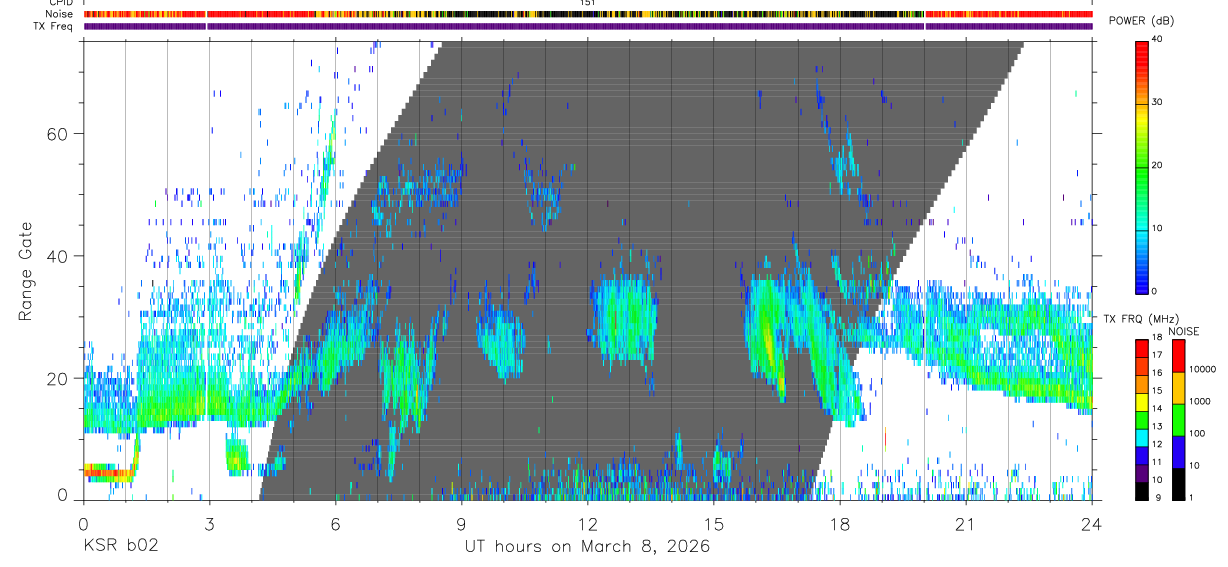Click the '40' label on power scale
Viewport: 1228px width, 567px height.
(1157, 40)
